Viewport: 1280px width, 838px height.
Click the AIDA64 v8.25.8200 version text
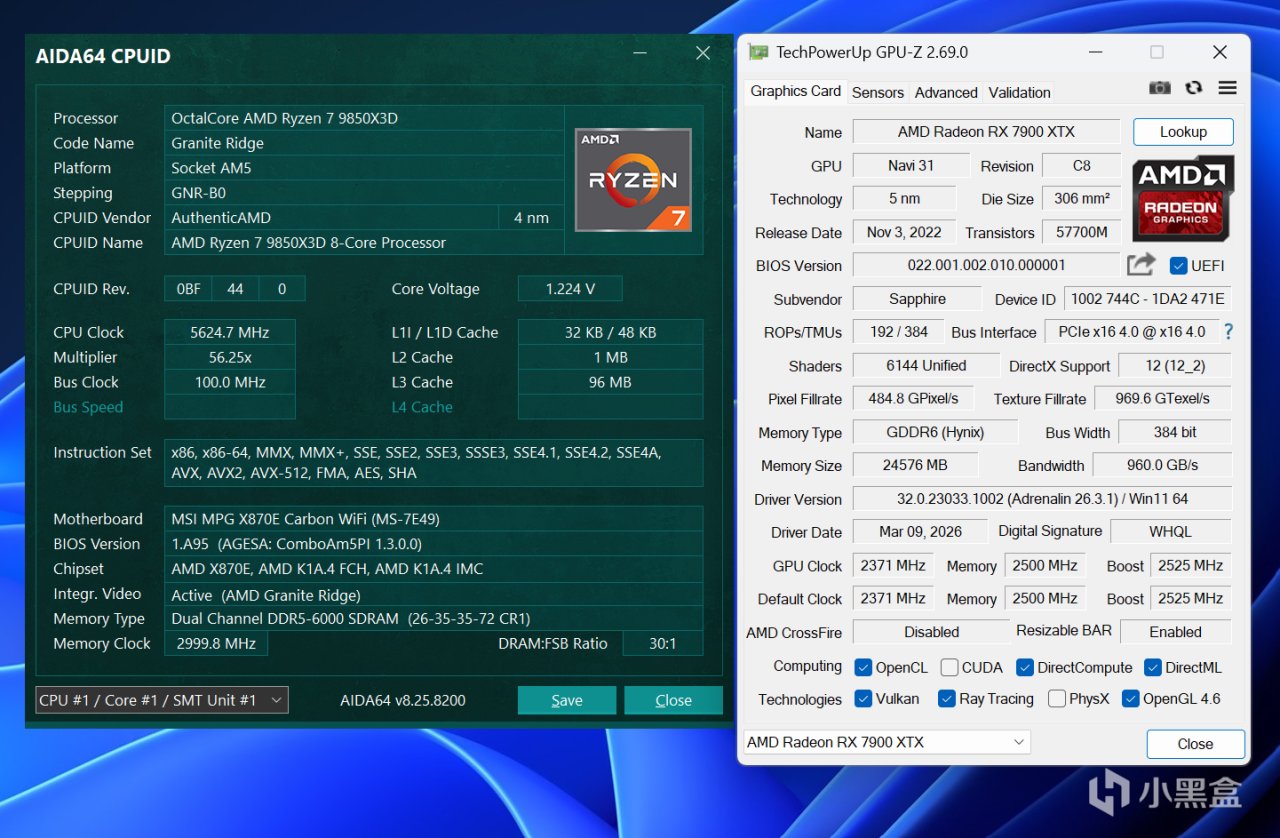403,700
